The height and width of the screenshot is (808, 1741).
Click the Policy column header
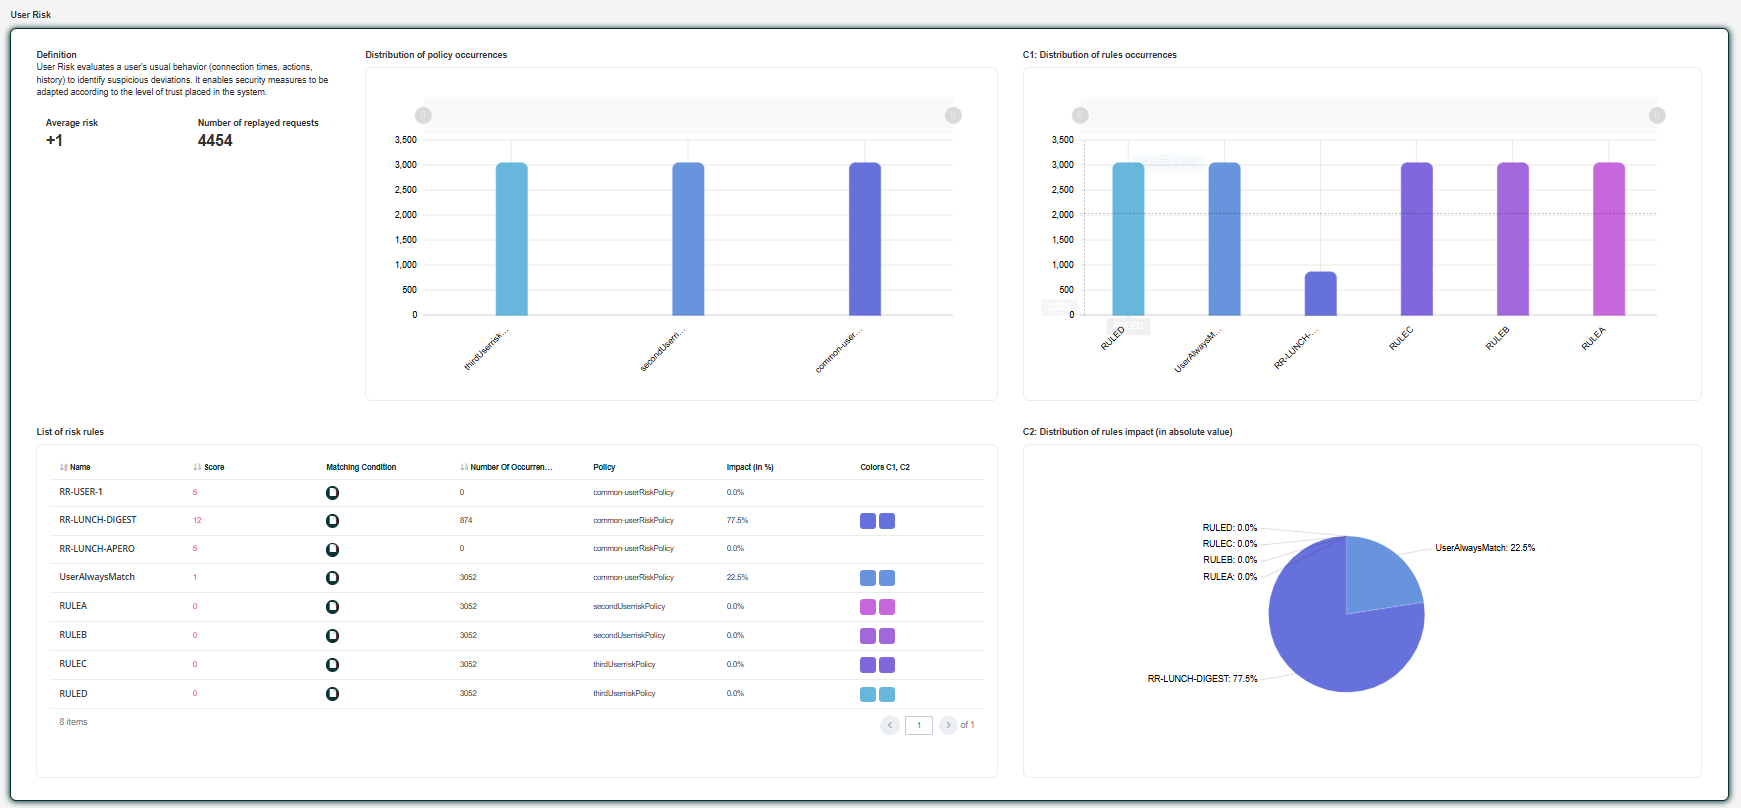(x=604, y=467)
